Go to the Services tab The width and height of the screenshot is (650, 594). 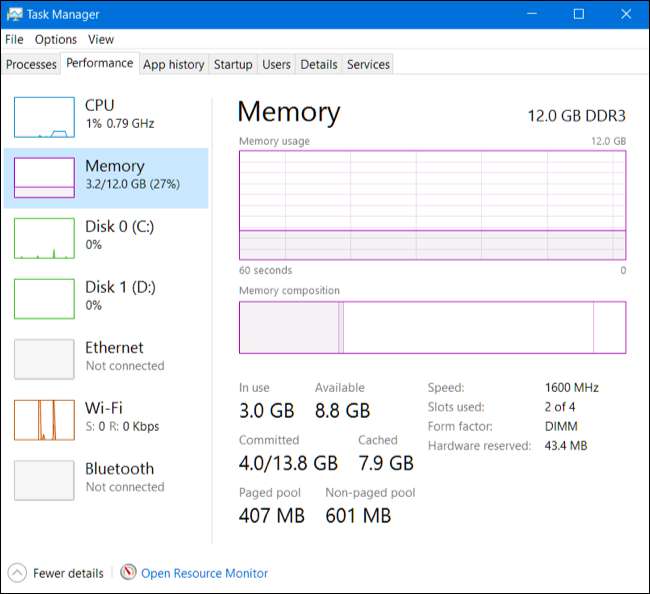368,64
